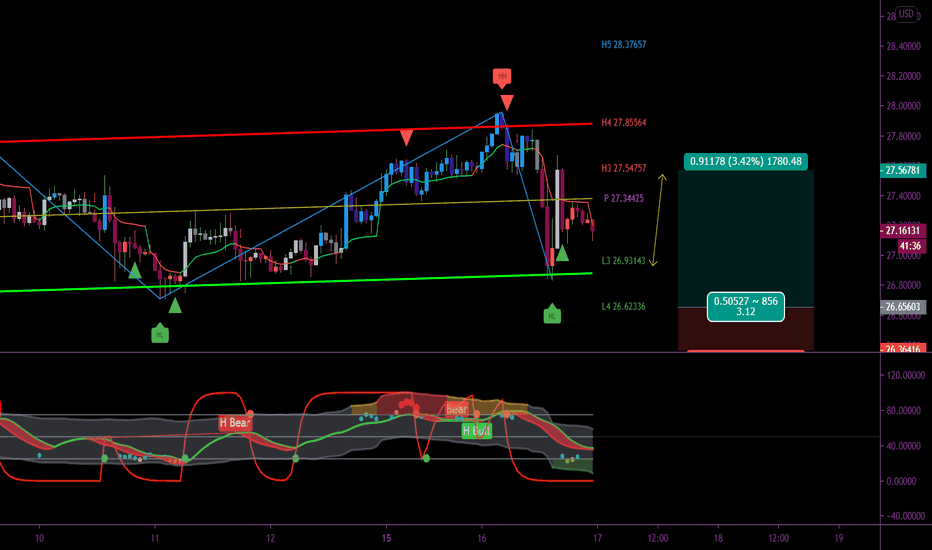This screenshot has width=932, height=550.
Task: Click the 120.00000 indicator axis value
Action: (x=906, y=375)
